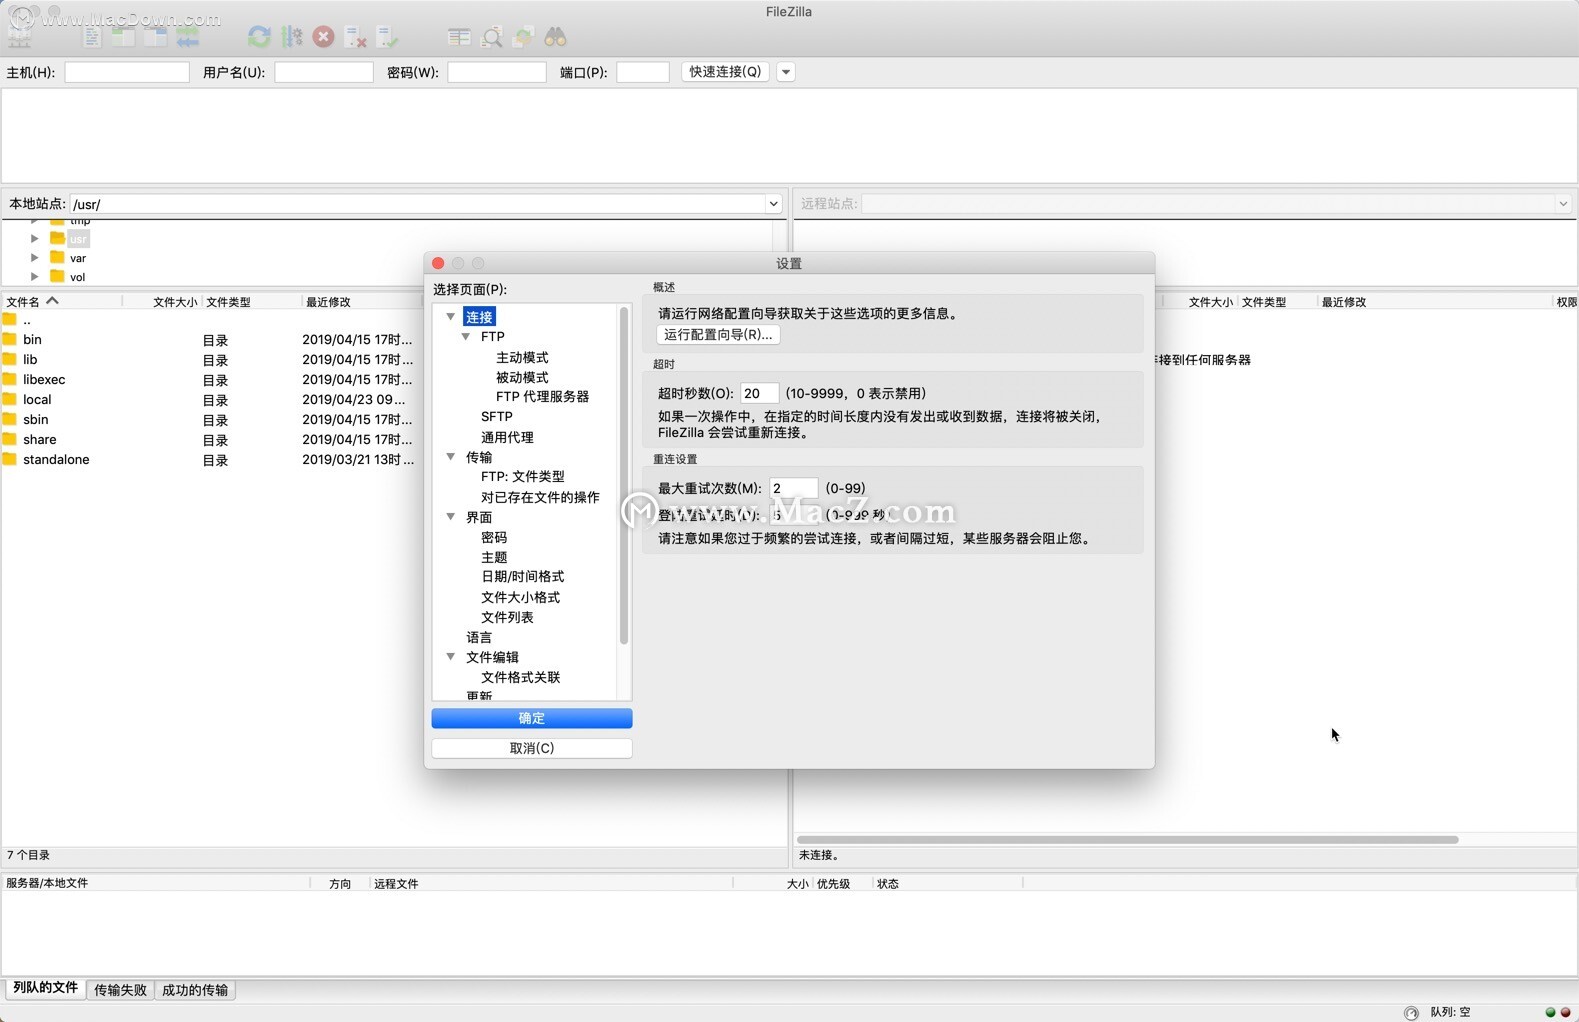Select FTP: 文件类型 settings page
The width and height of the screenshot is (1579, 1022).
coord(523,476)
